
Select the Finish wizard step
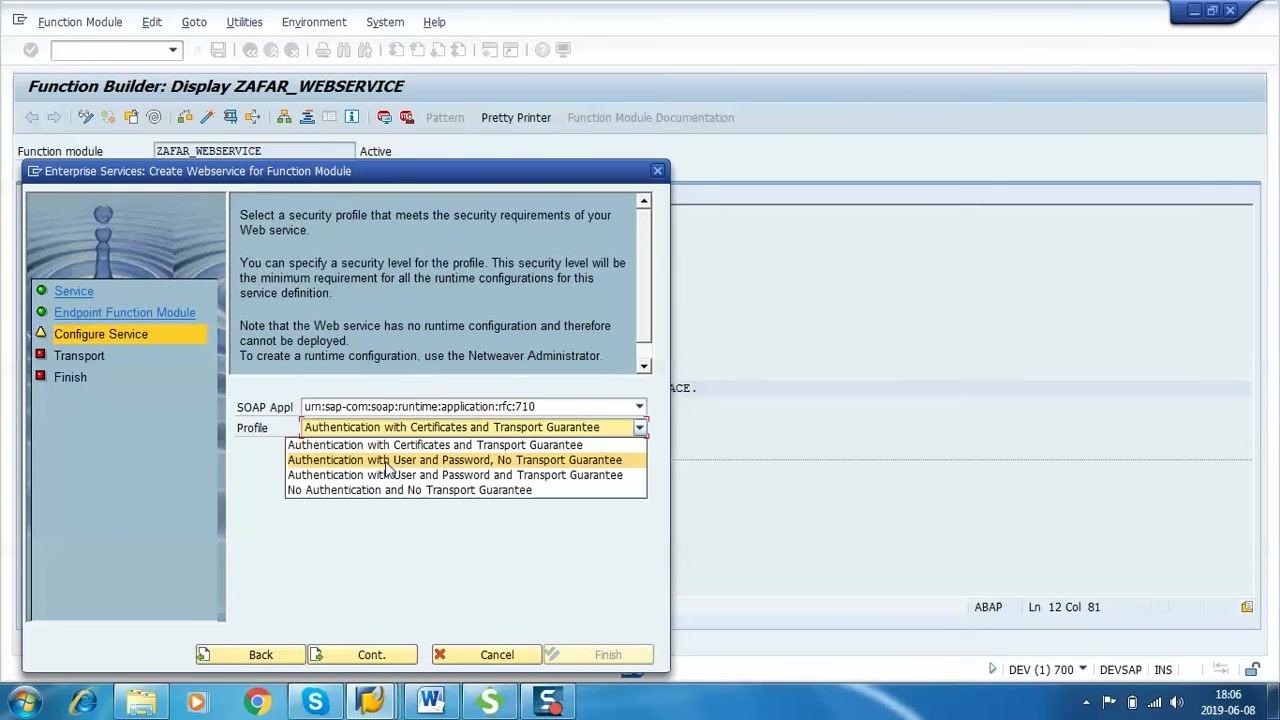pyautogui.click(x=70, y=378)
